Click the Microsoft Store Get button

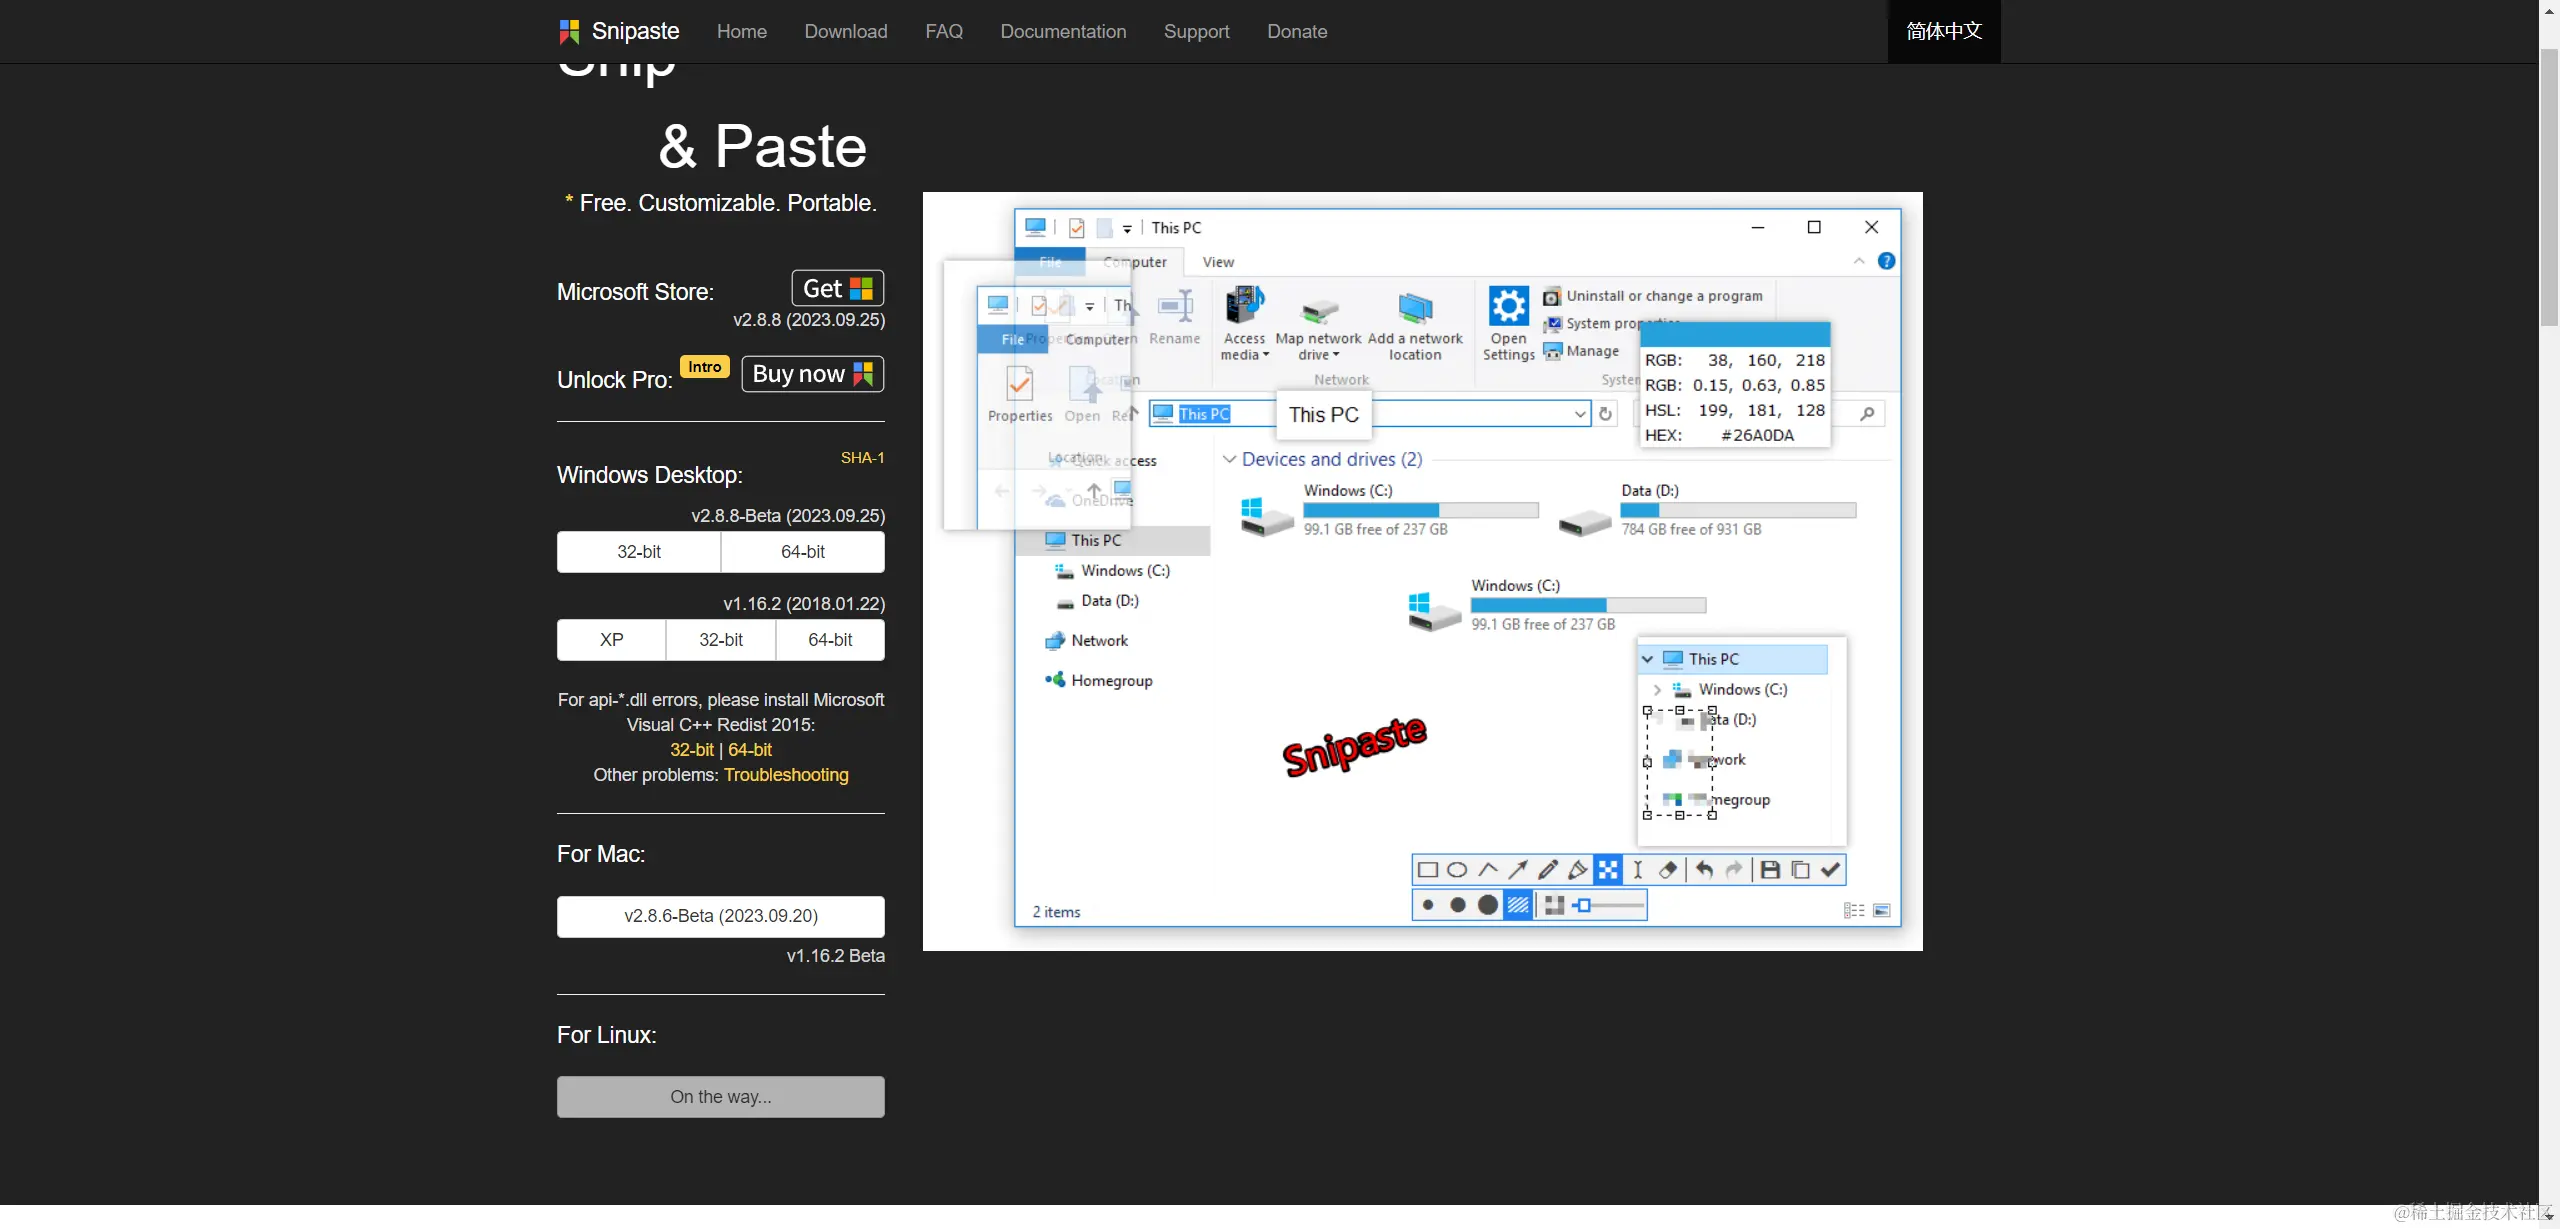(x=838, y=289)
